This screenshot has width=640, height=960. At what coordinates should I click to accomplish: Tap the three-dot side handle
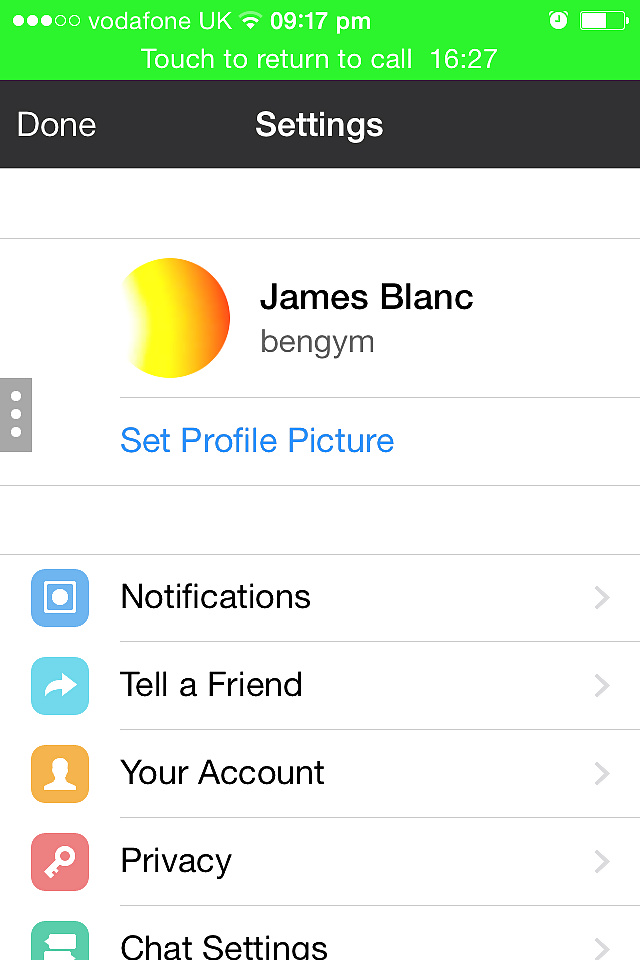click(16, 415)
